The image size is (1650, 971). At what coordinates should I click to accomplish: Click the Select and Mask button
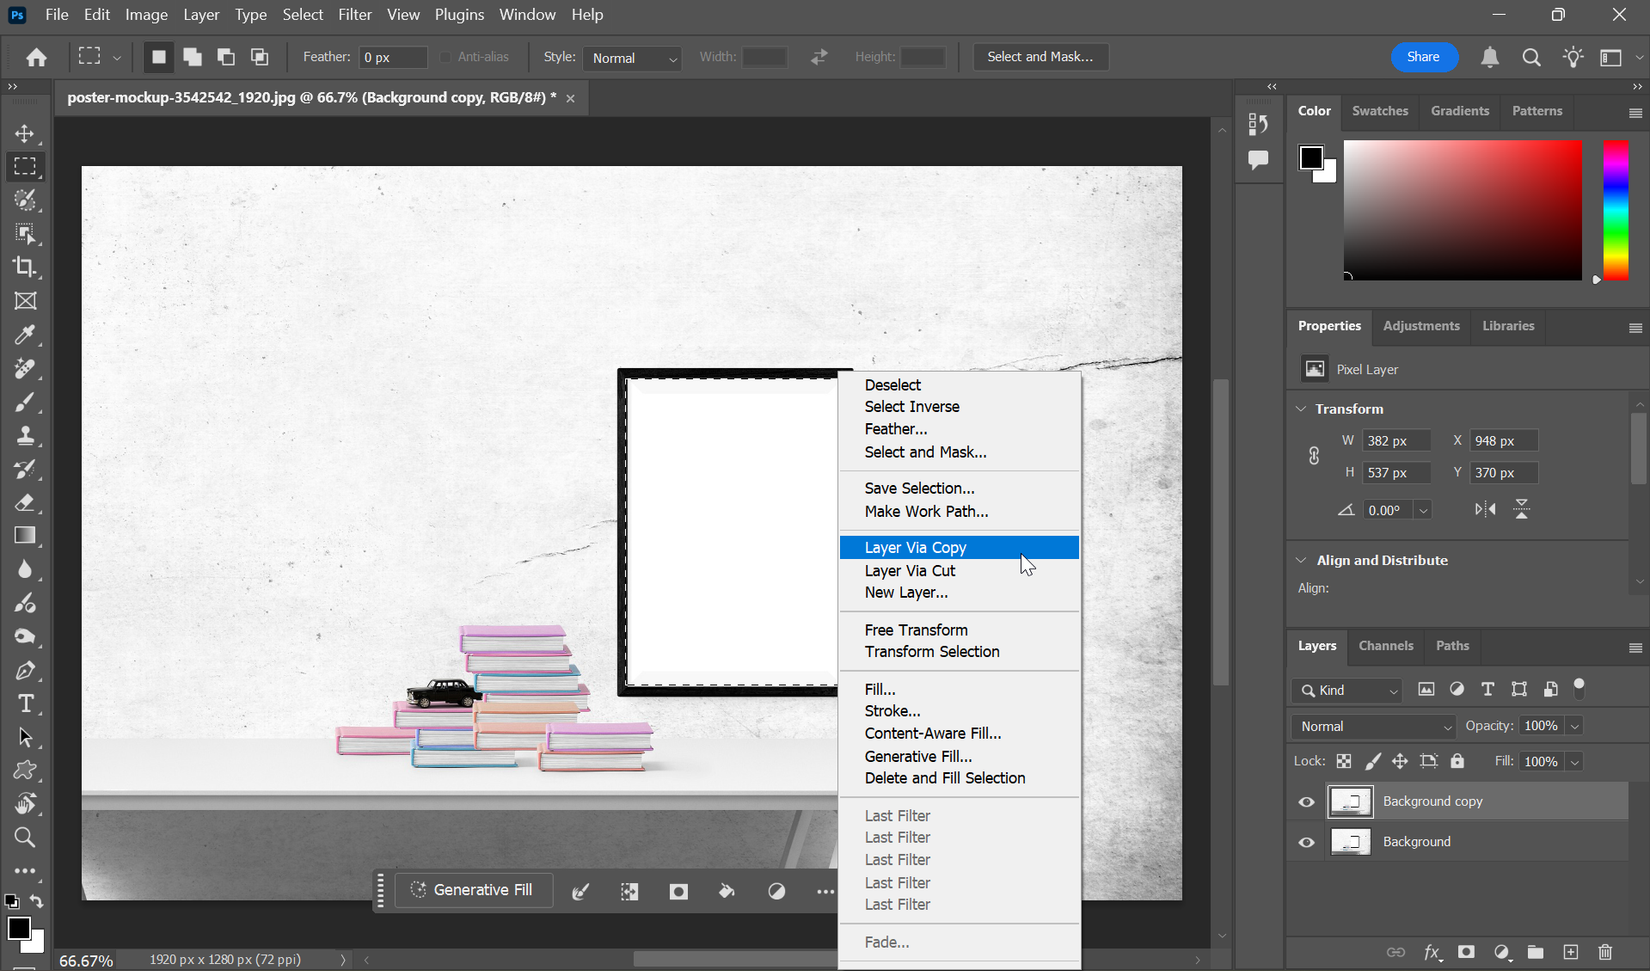click(1040, 56)
